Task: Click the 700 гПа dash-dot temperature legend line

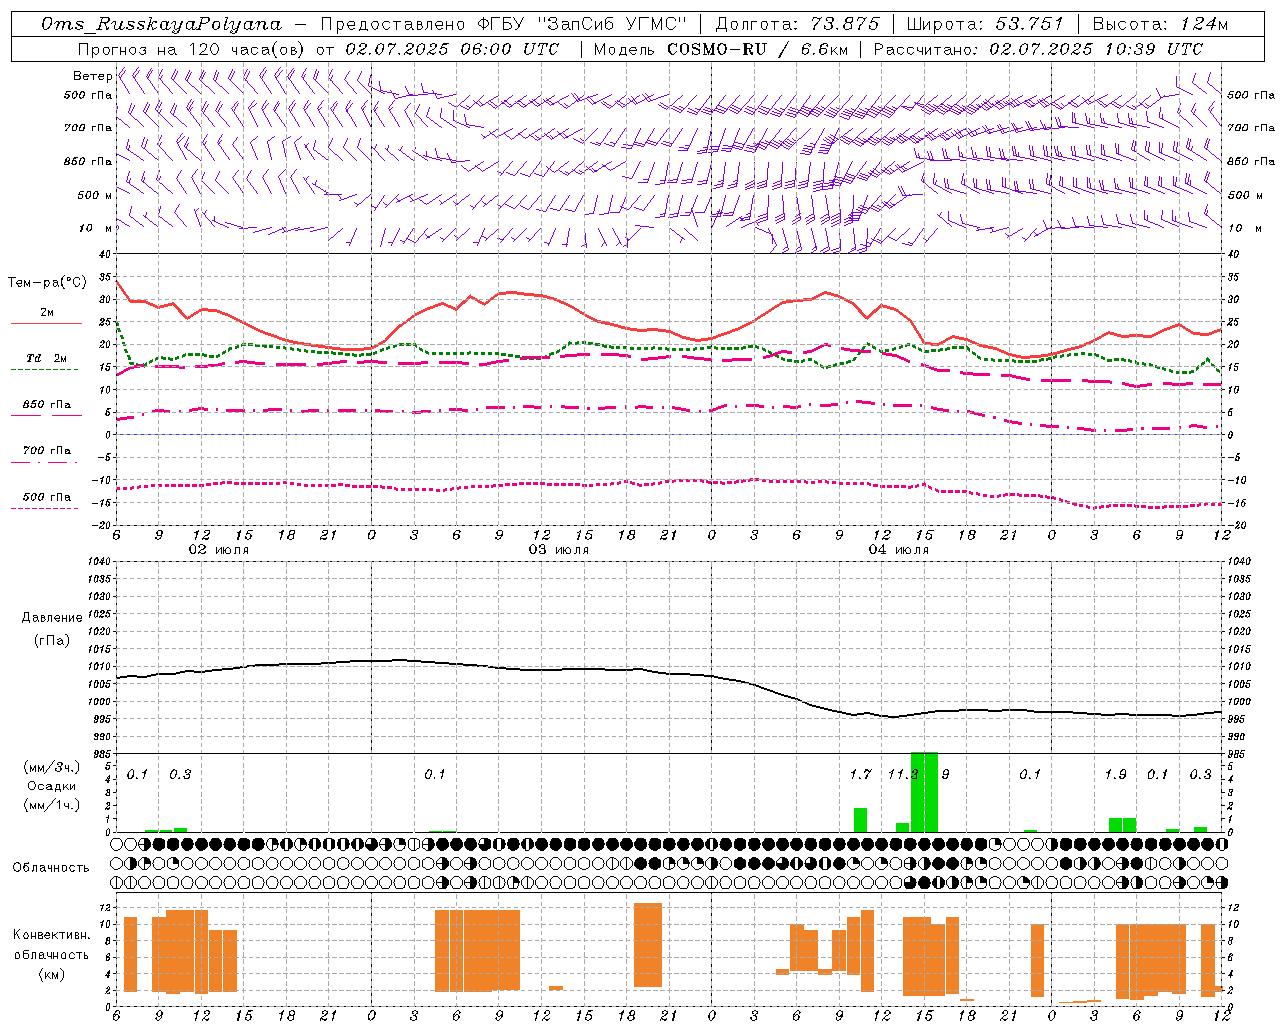Action: click(x=45, y=462)
